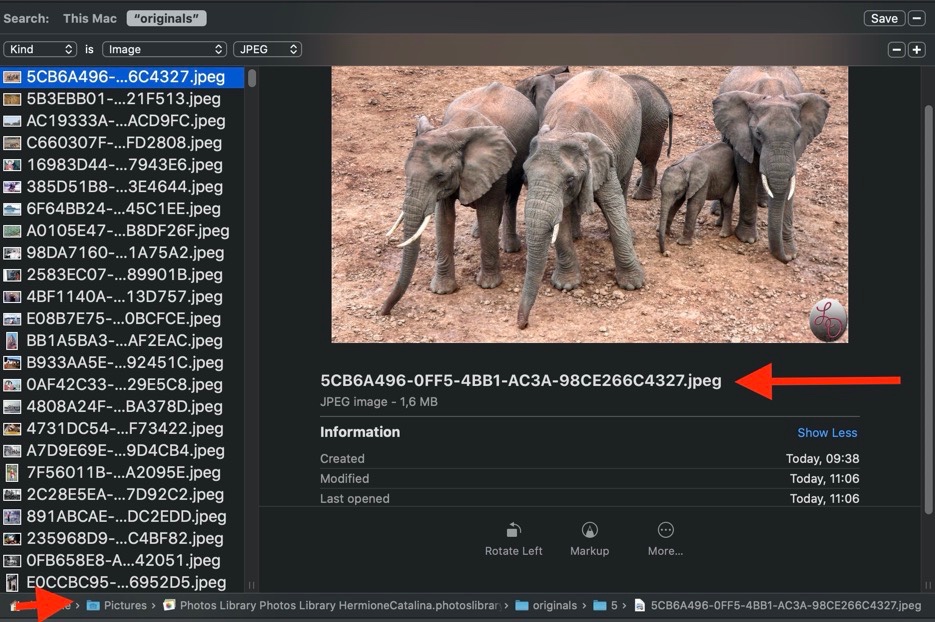The height and width of the screenshot is (622, 935).
Task: Click the minus button beside Save
Action: click(x=916, y=18)
